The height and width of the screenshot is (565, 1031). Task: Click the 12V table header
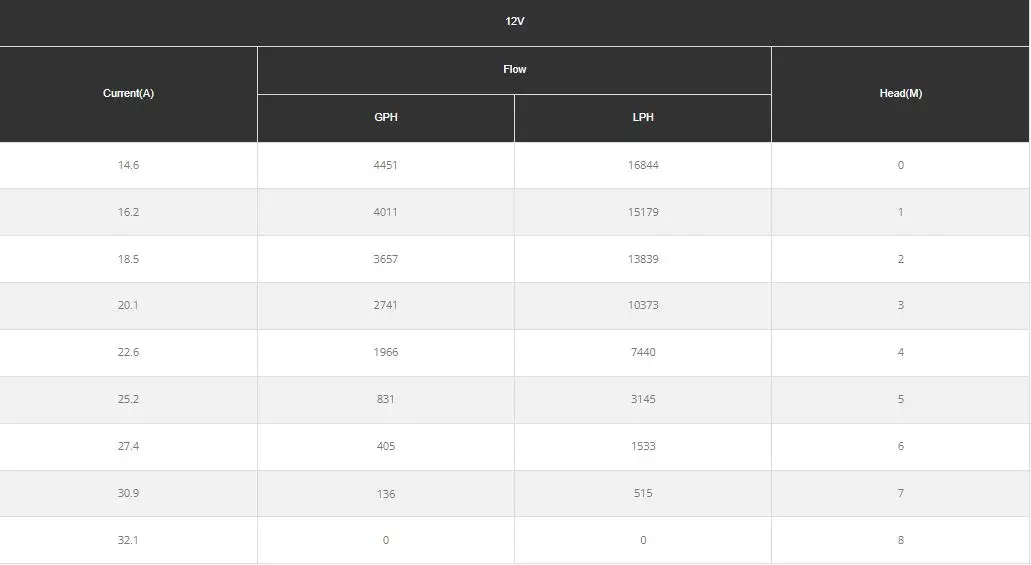coord(514,21)
